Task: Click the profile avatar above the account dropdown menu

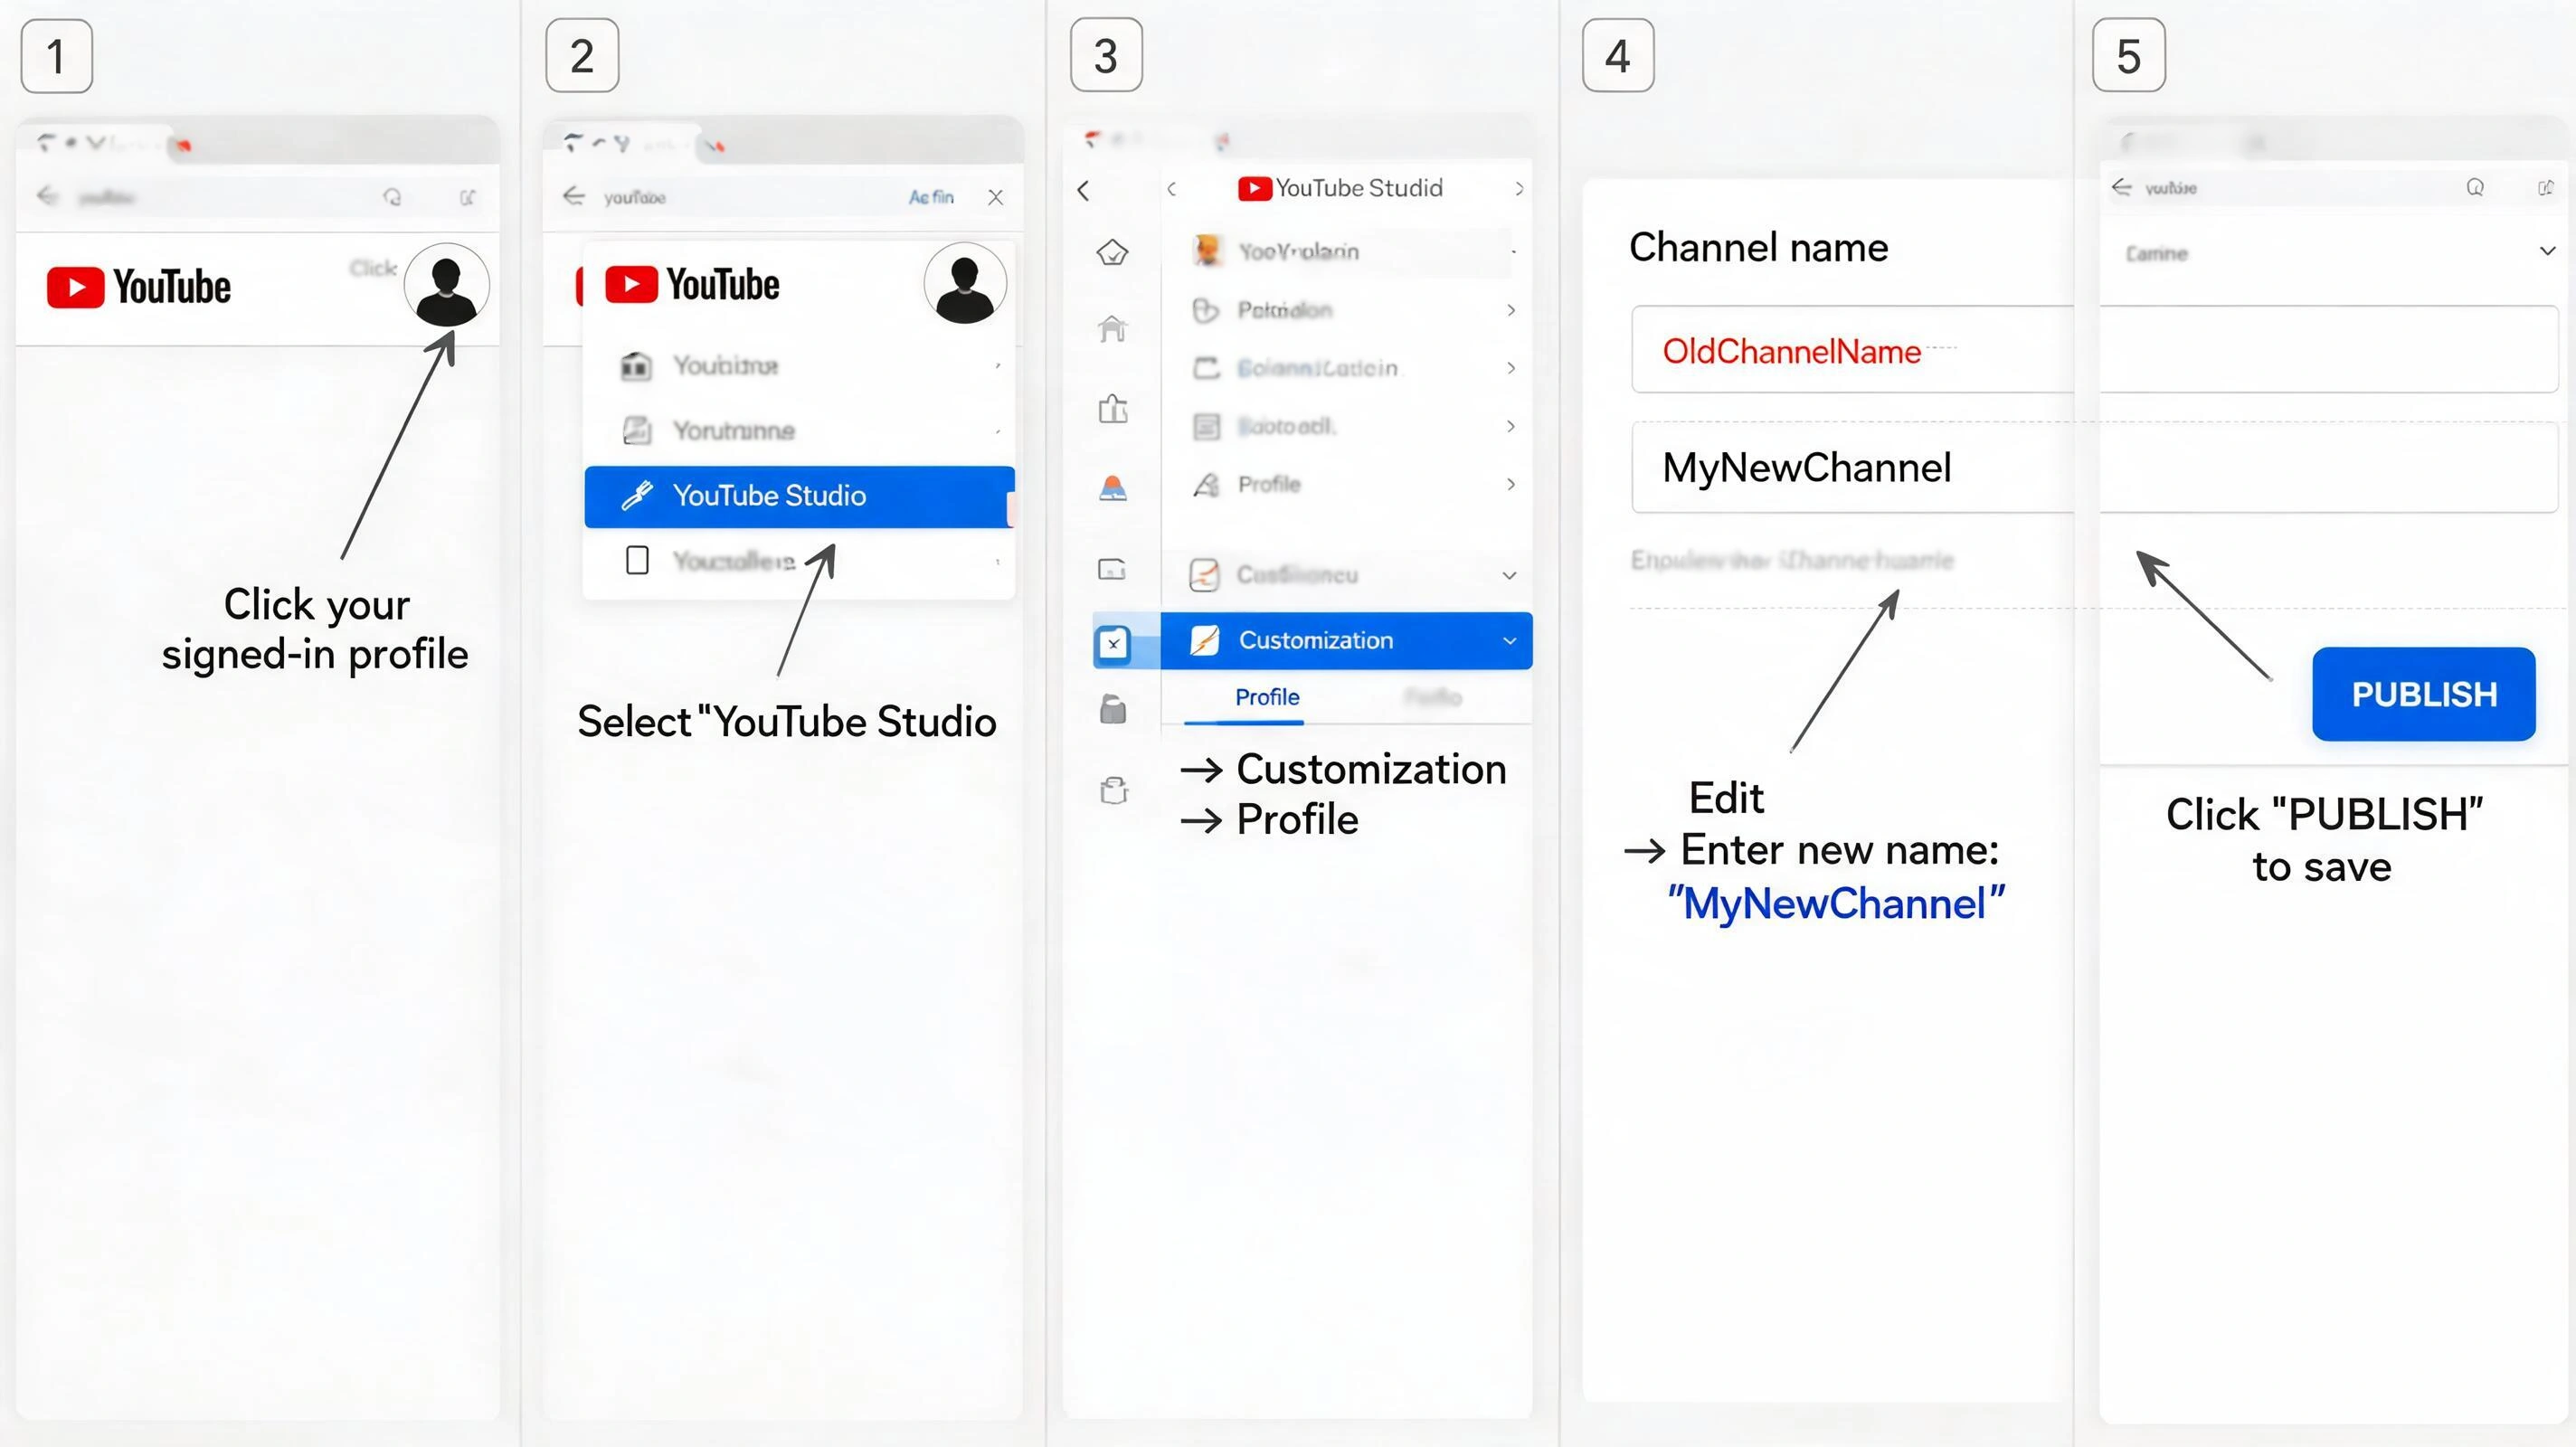Action: pyautogui.click(x=965, y=284)
